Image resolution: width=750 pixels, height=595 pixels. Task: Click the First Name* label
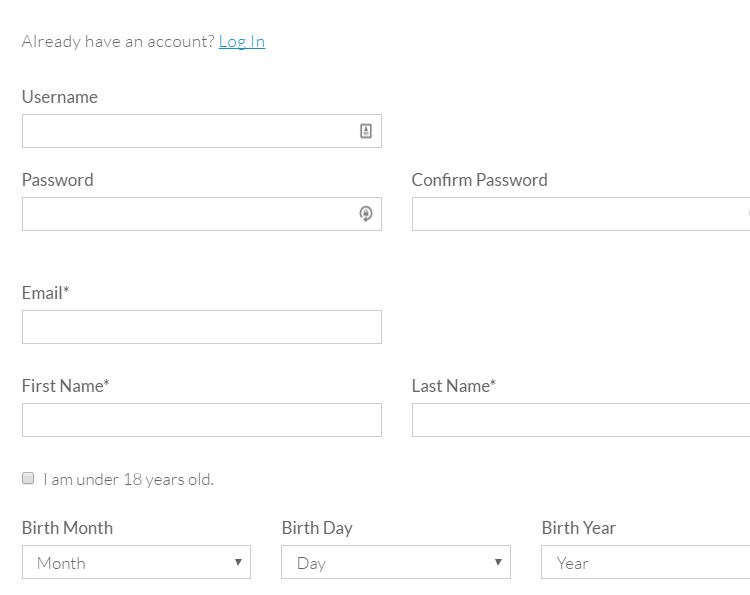point(66,386)
